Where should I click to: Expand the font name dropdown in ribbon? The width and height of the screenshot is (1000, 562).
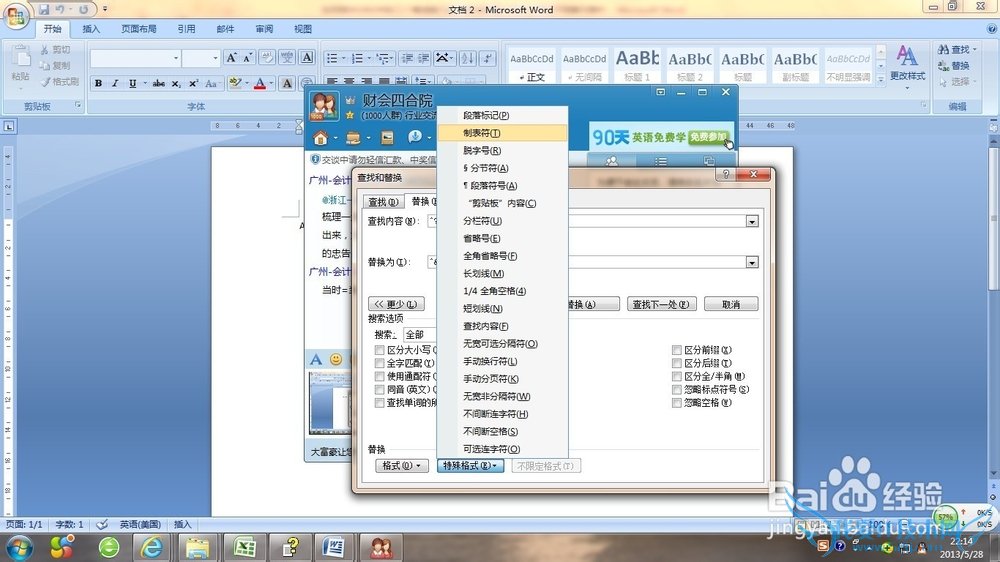click(174, 58)
